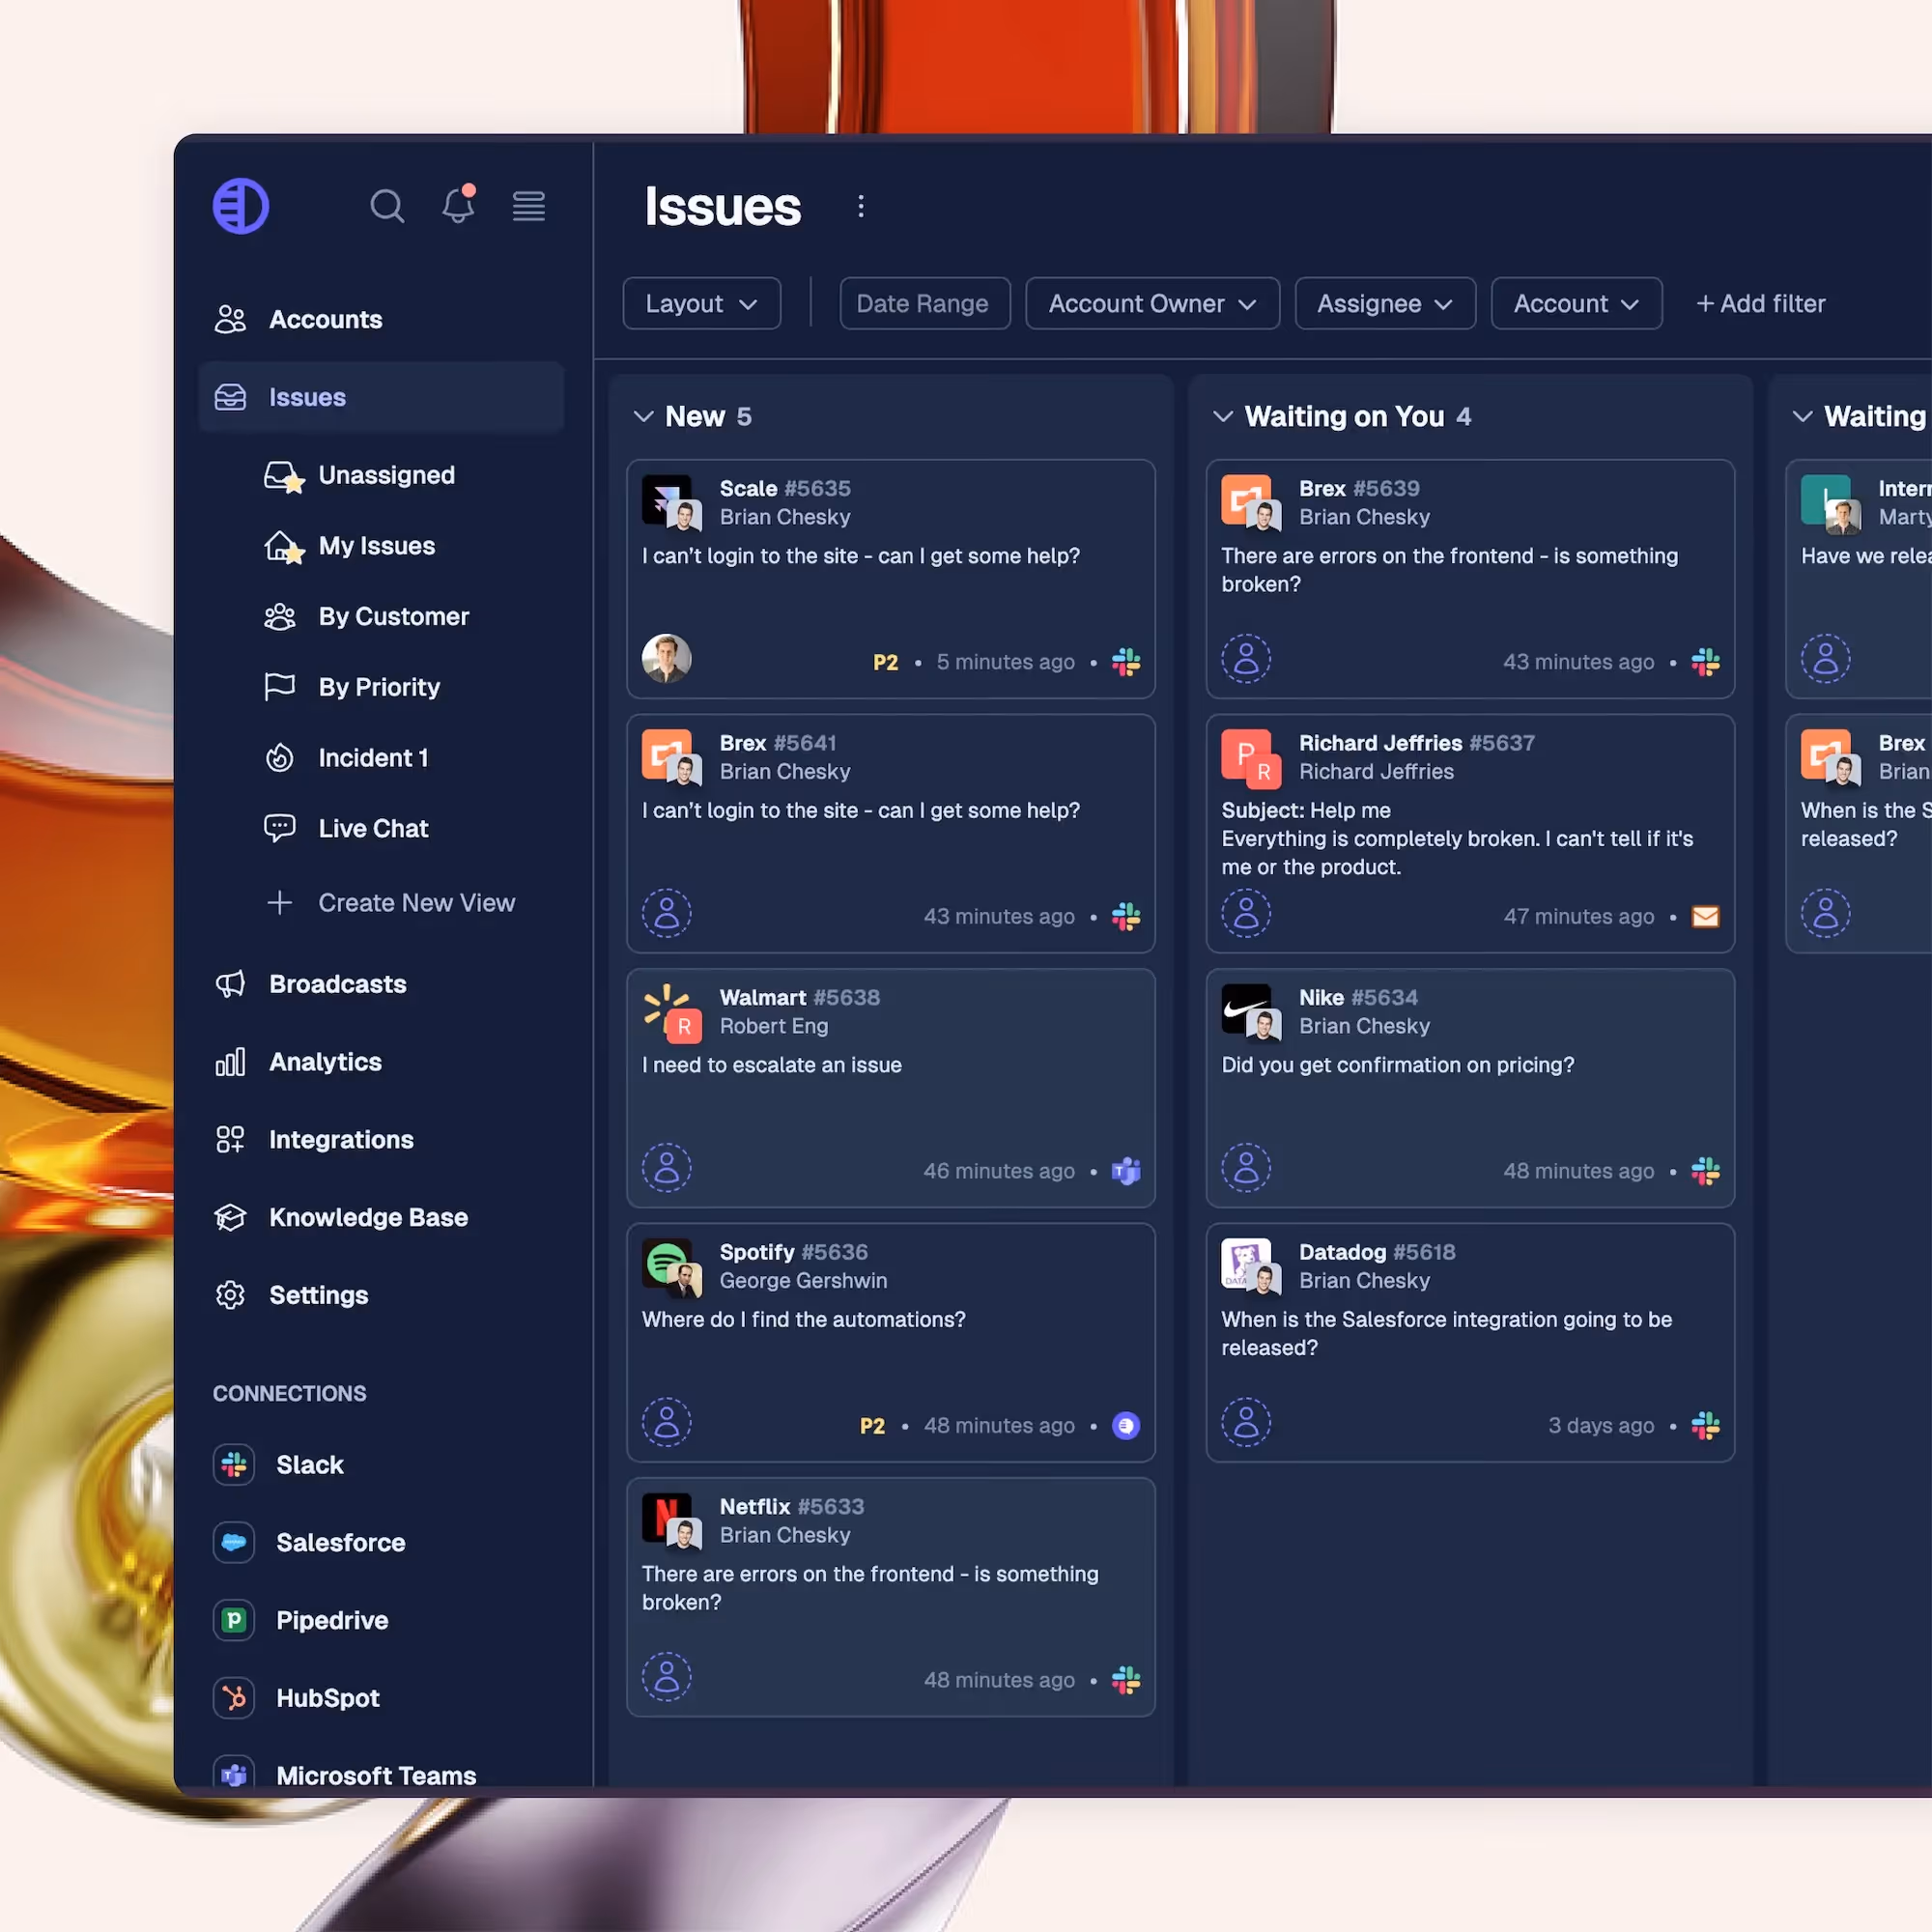Open Slack connection in sidebar
The height and width of the screenshot is (1932, 1932).
(x=278, y=1465)
